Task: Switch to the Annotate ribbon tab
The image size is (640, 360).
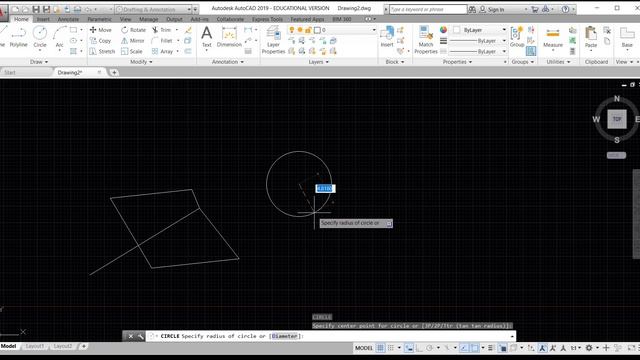Action: pos(68,19)
